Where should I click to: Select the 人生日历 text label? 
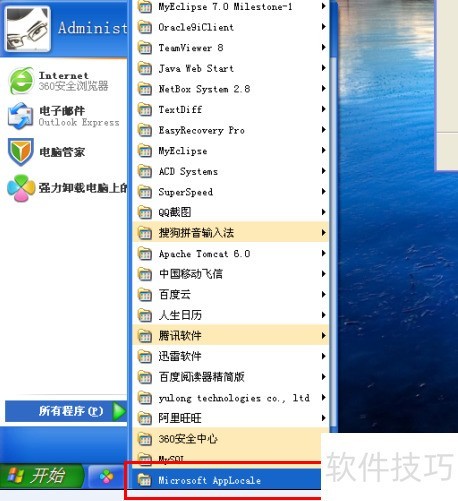pos(180,315)
